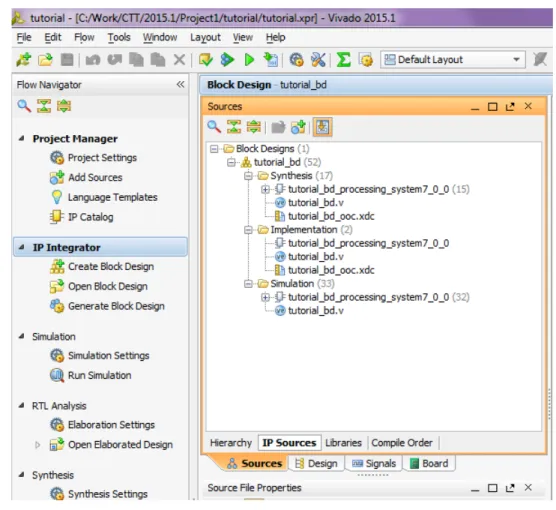Viewport: 556px width, 510px height.
Task: Collapse the Synthesis folder in tree
Action: click(x=248, y=176)
